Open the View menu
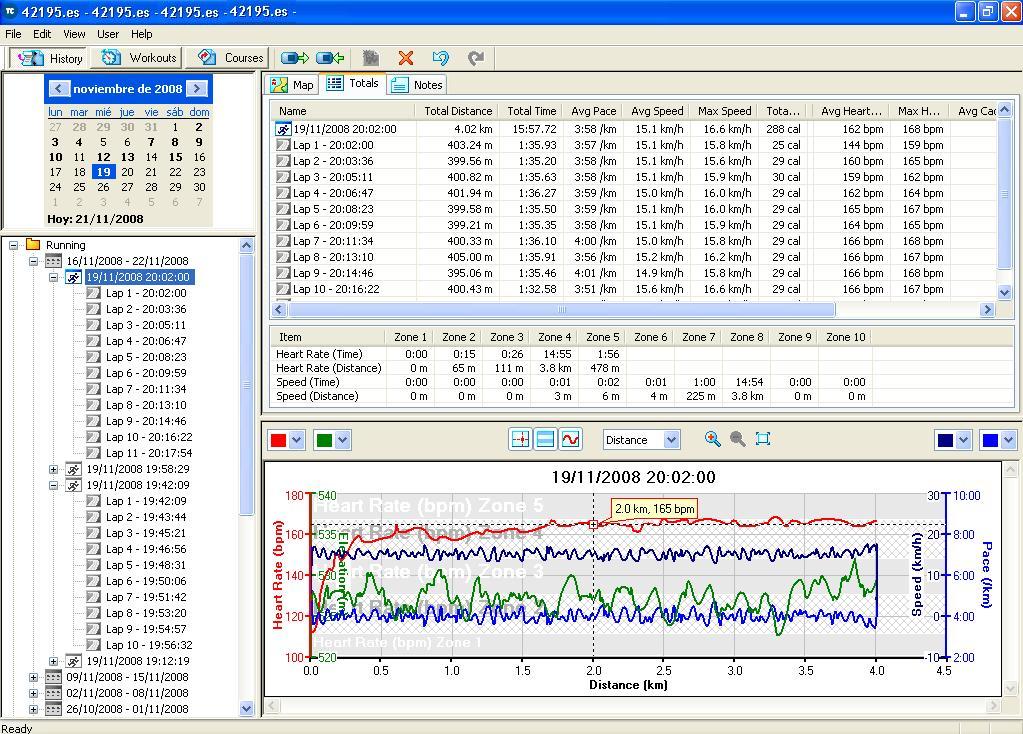Image resolution: width=1023 pixels, height=734 pixels. pyautogui.click(x=74, y=34)
